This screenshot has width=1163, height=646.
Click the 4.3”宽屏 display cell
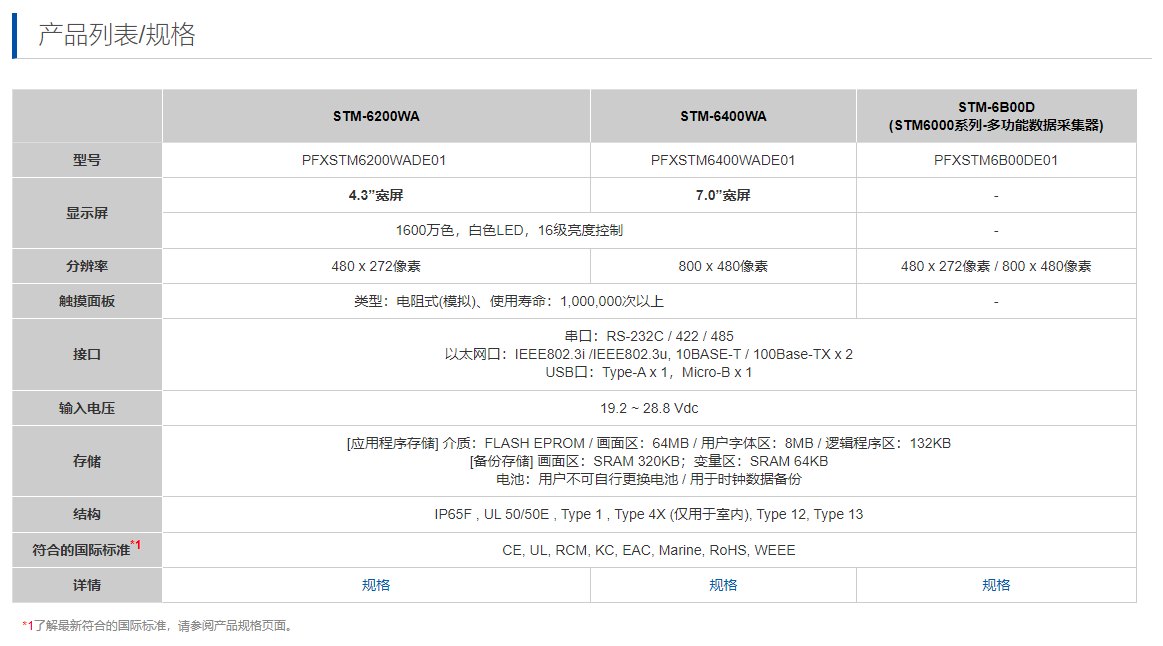point(376,195)
